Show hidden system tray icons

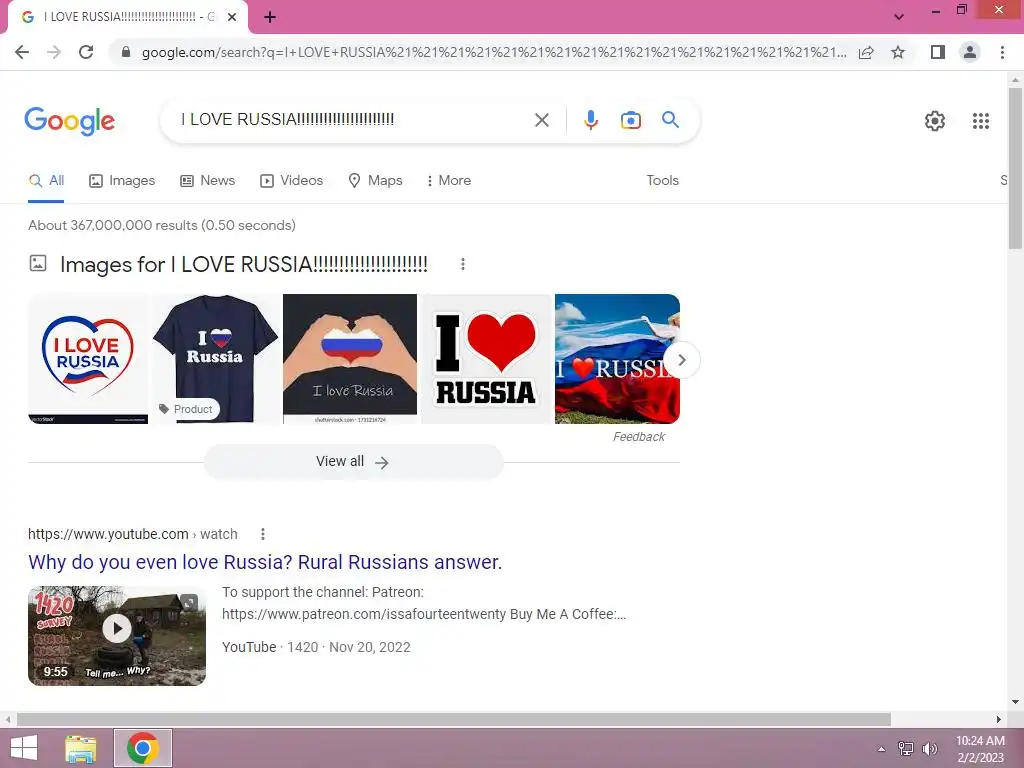click(881, 749)
